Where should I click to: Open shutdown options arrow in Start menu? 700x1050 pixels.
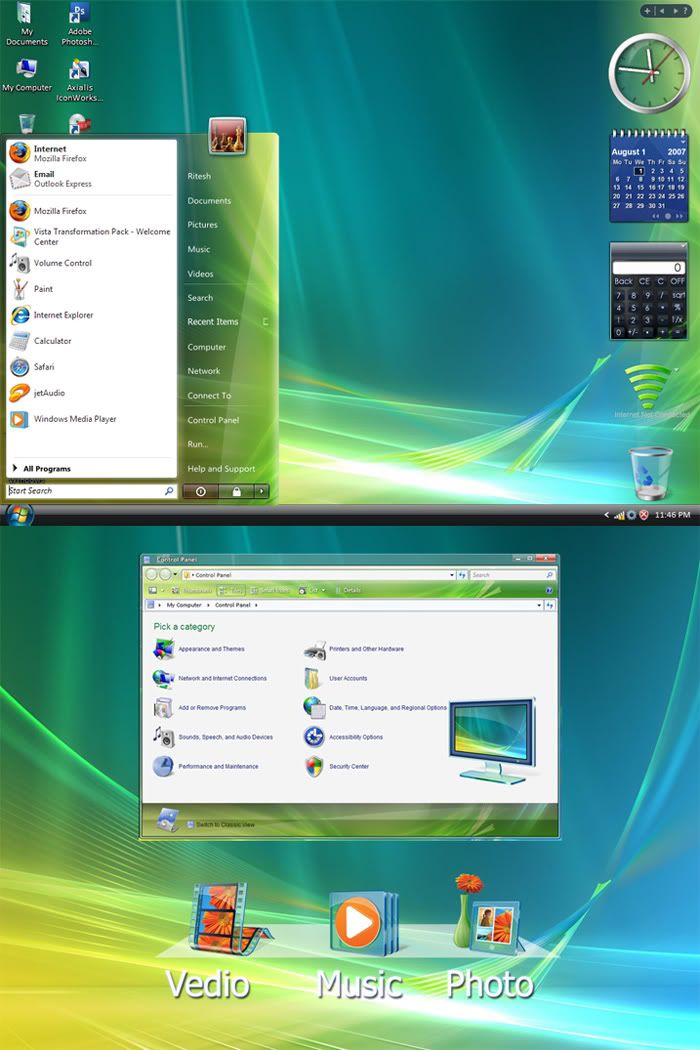(x=261, y=492)
